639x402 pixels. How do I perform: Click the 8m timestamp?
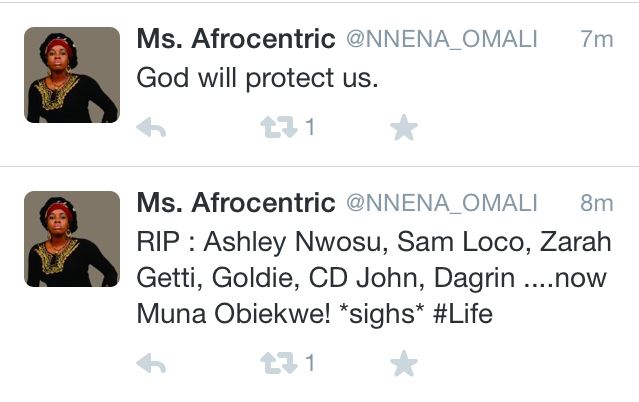(596, 204)
